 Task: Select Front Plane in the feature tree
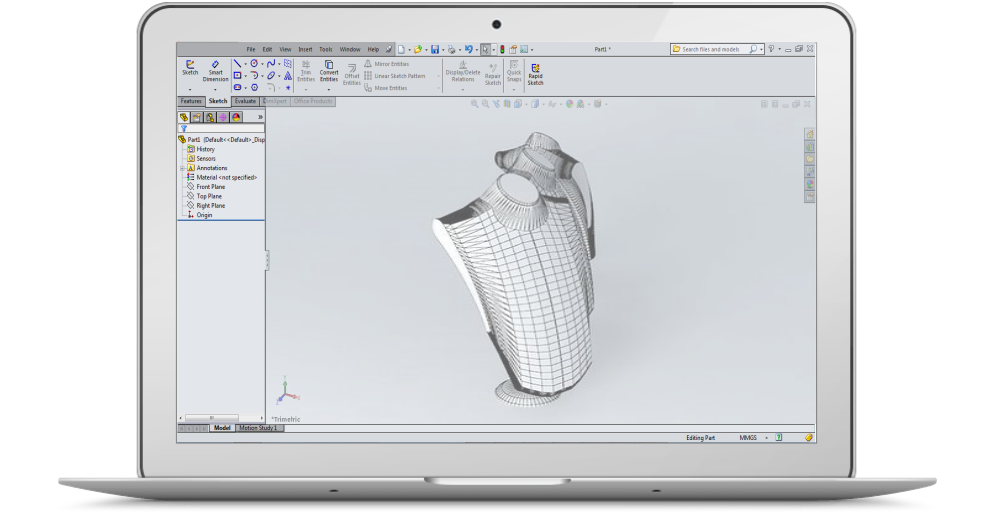(210, 187)
